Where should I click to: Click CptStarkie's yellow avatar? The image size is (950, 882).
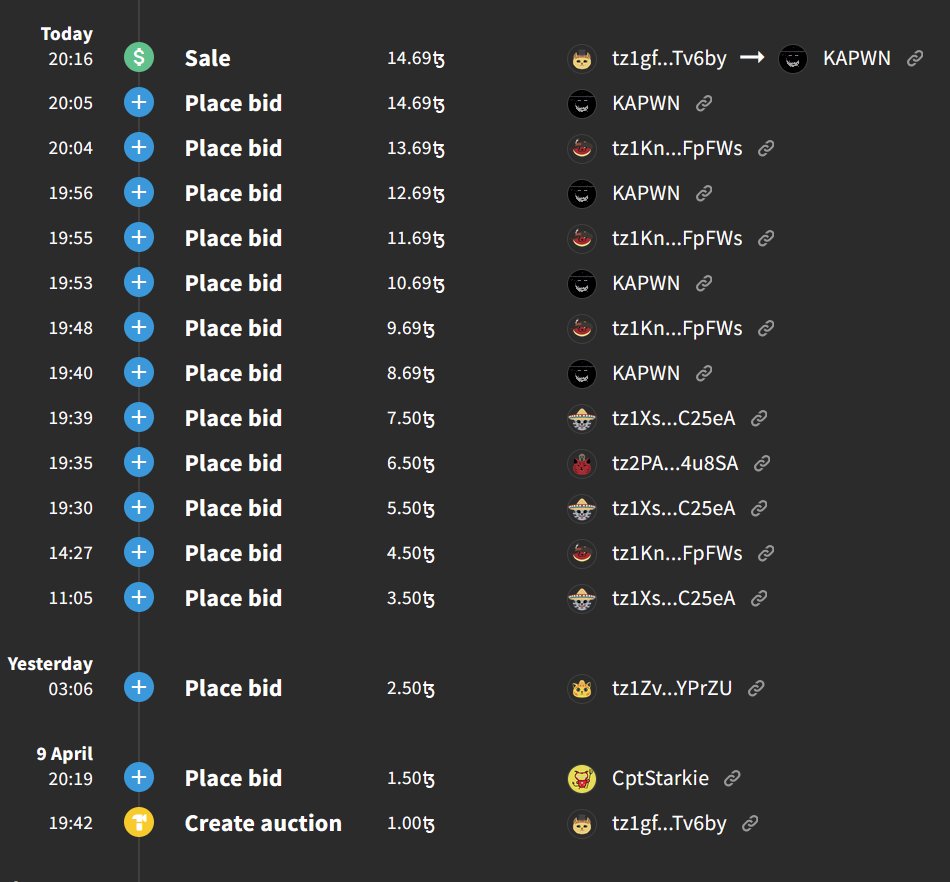(582, 778)
